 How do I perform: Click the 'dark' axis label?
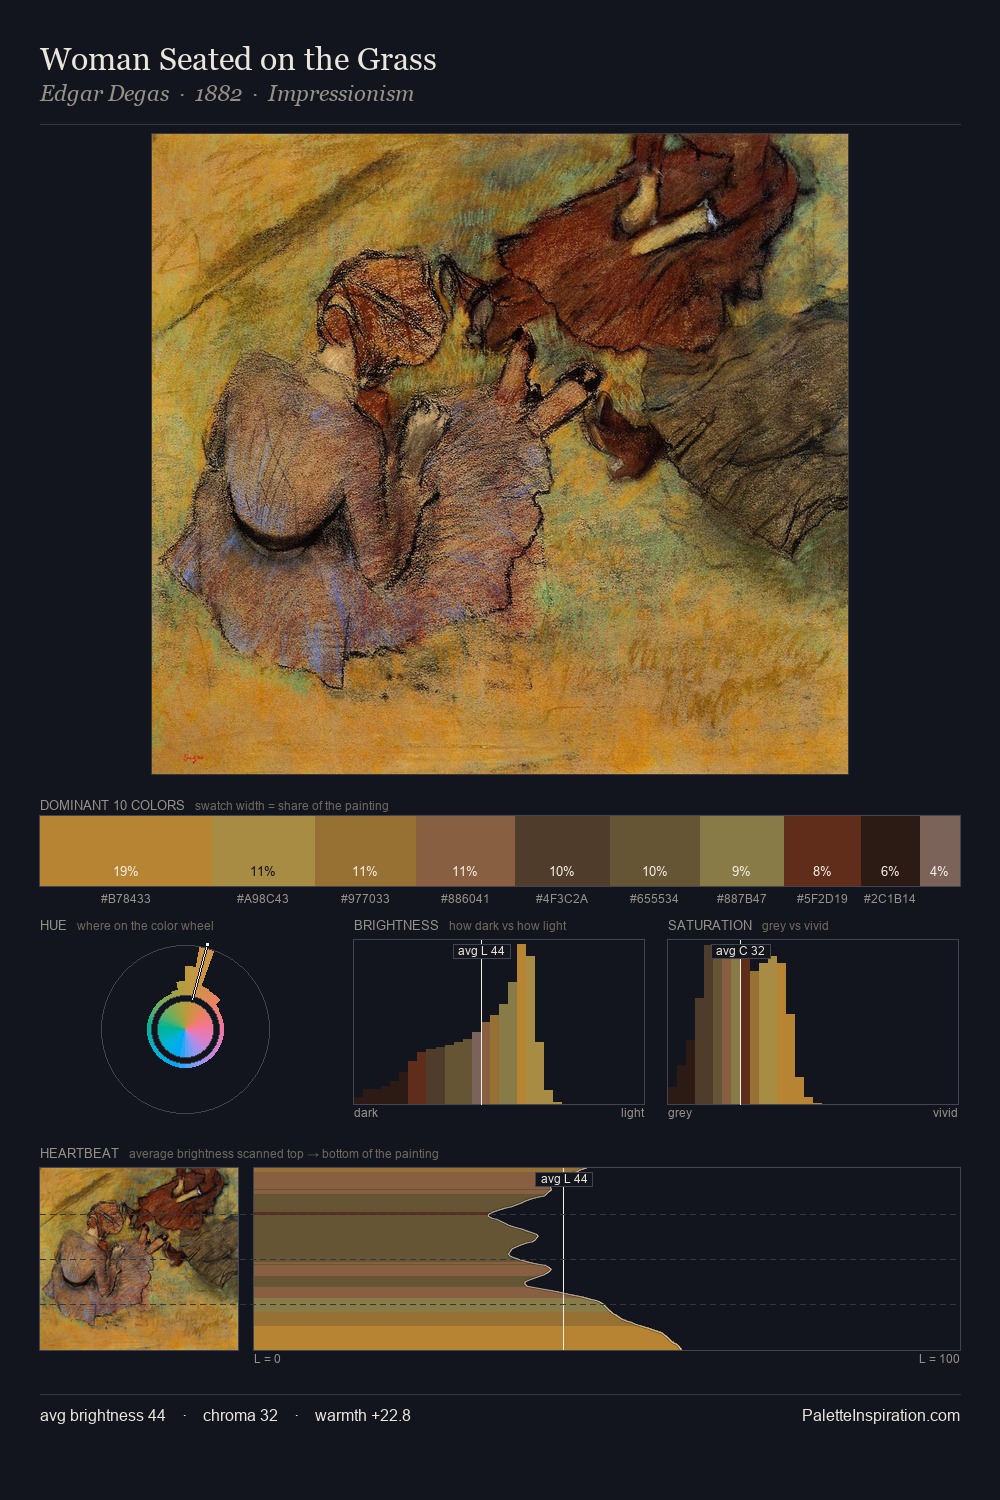[366, 1113]
